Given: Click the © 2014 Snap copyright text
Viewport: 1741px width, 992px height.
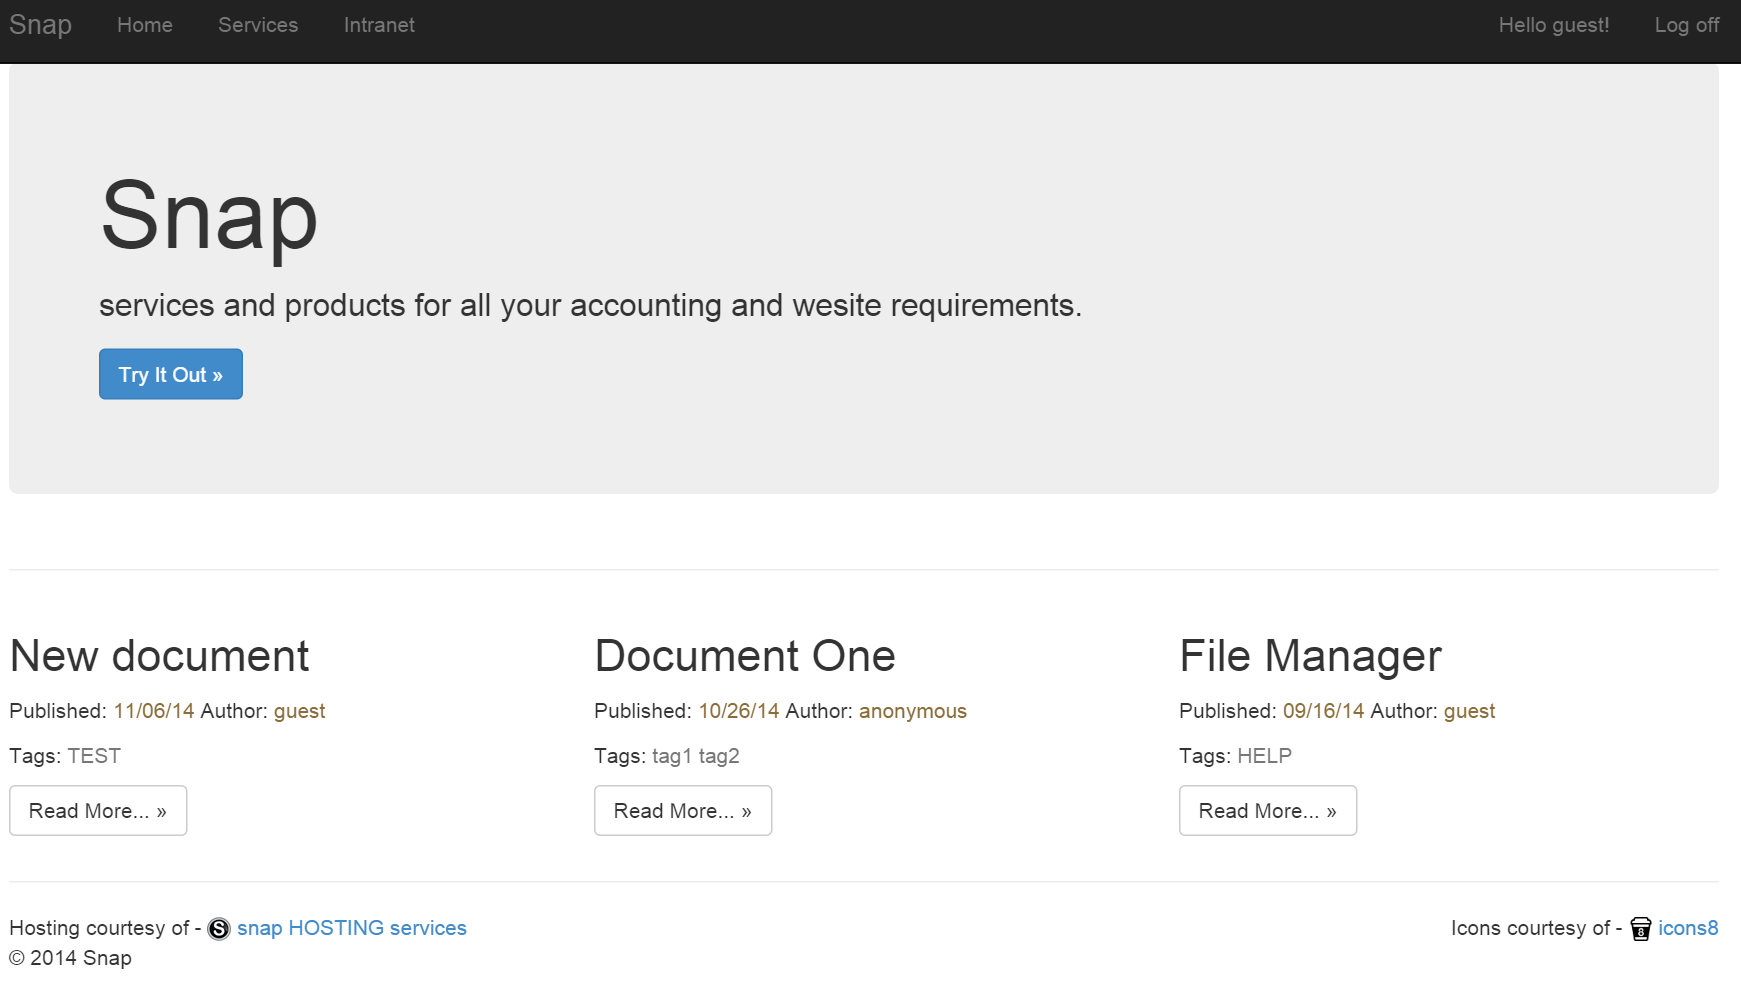Looking at the screenshot, I should pyautogui.click(x=71, y=958).
